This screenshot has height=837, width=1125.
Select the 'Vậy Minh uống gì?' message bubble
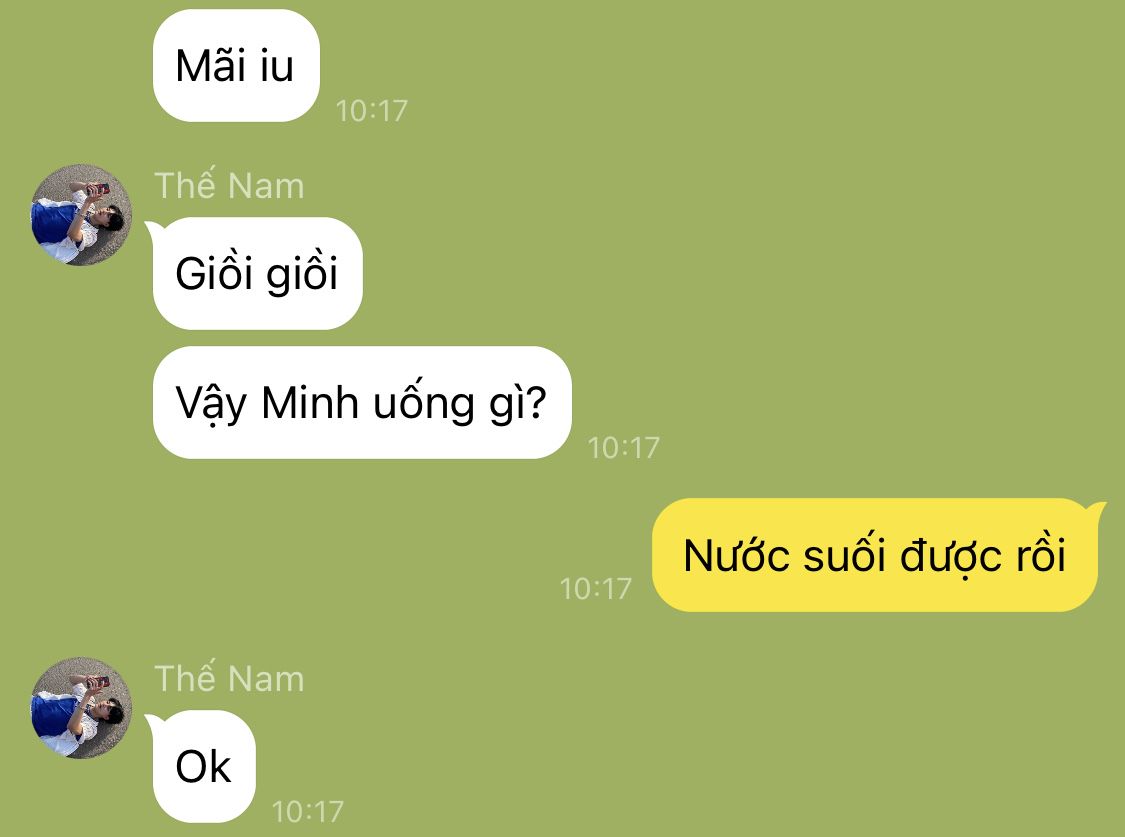click(362, 402)
